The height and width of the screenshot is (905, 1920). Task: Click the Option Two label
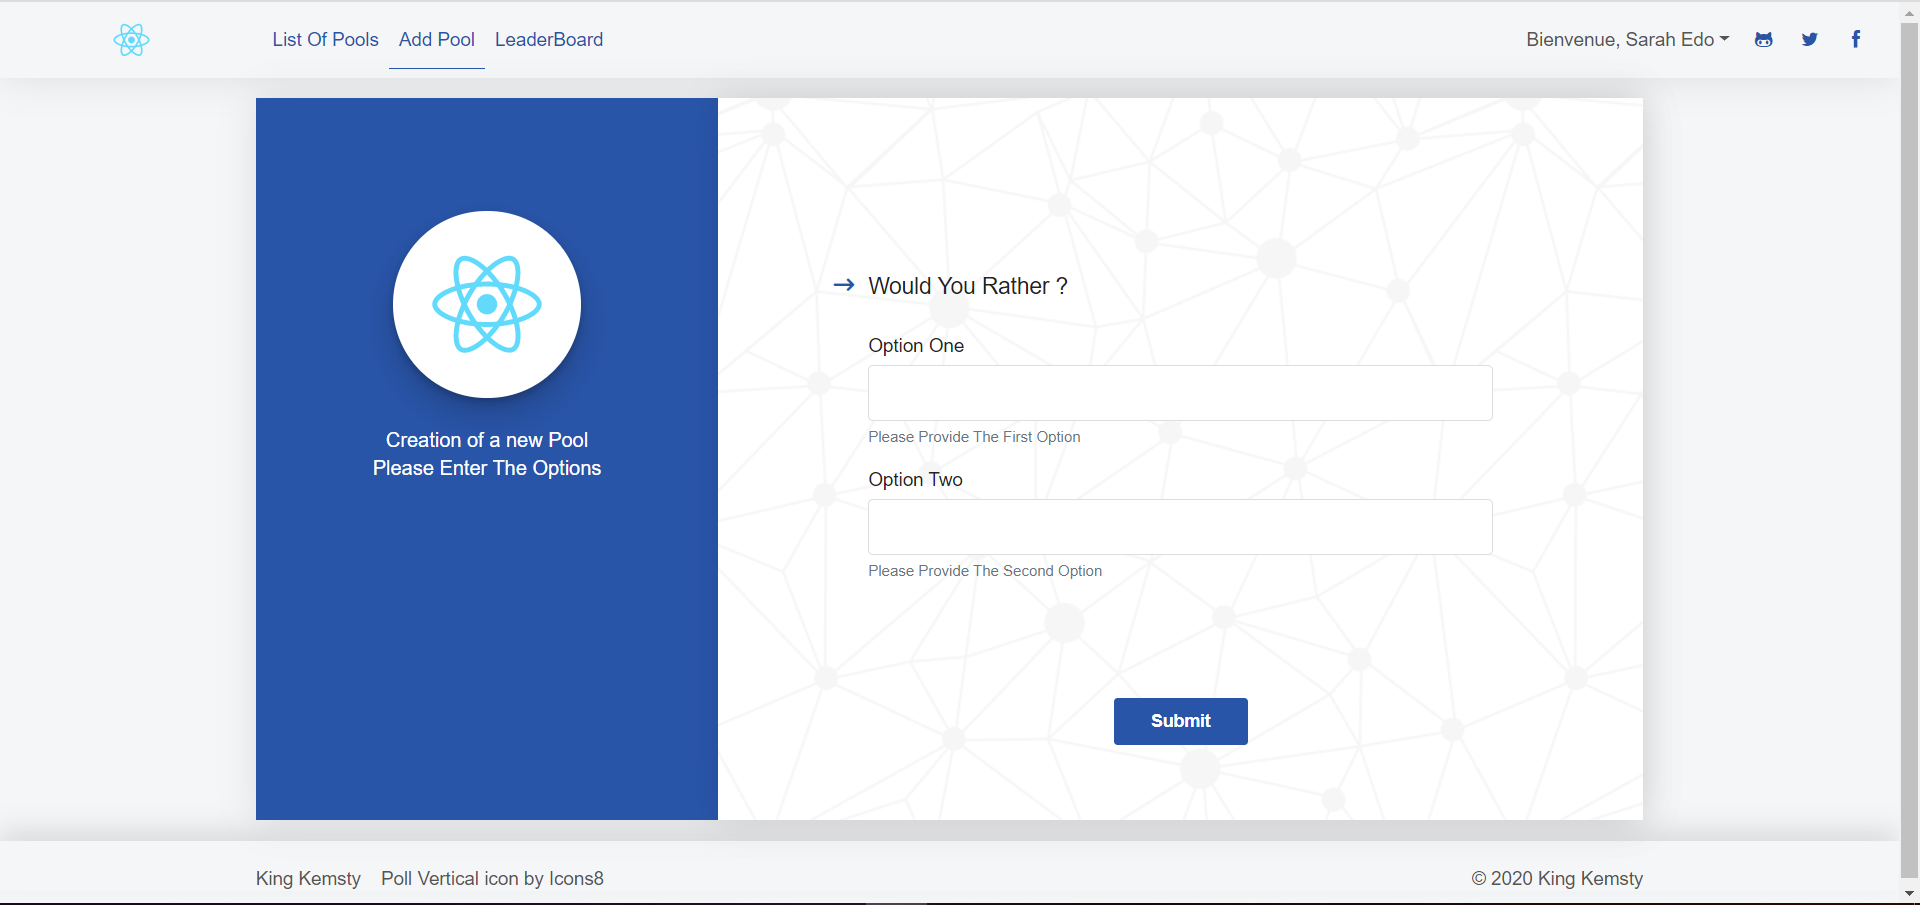coord(915,479)
